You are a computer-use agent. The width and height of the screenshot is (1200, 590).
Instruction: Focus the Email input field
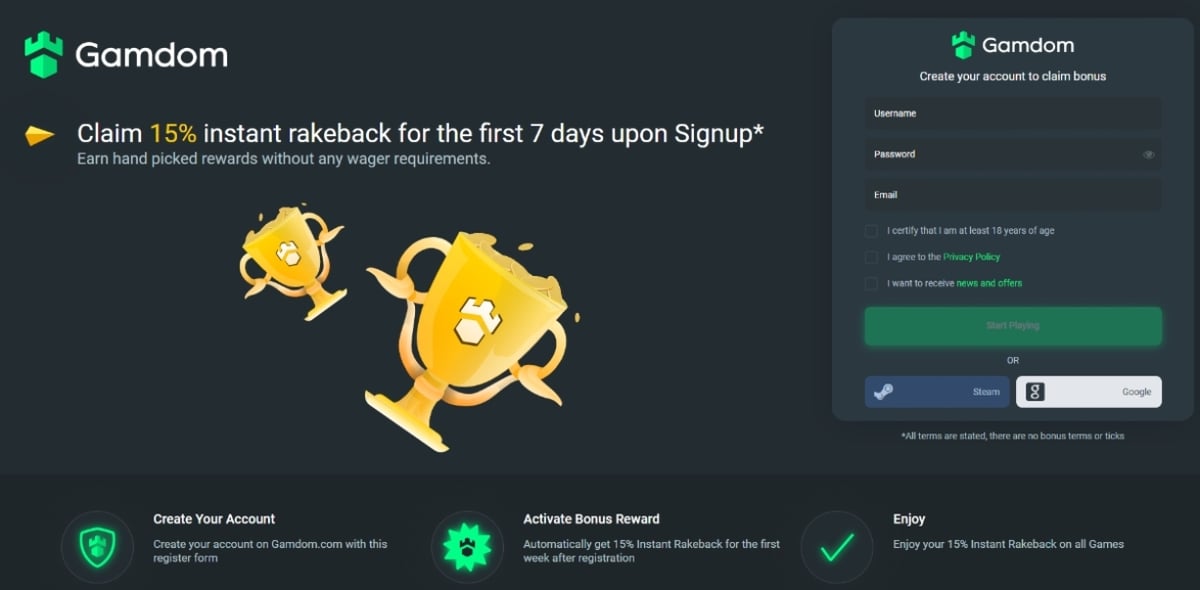1013,195
